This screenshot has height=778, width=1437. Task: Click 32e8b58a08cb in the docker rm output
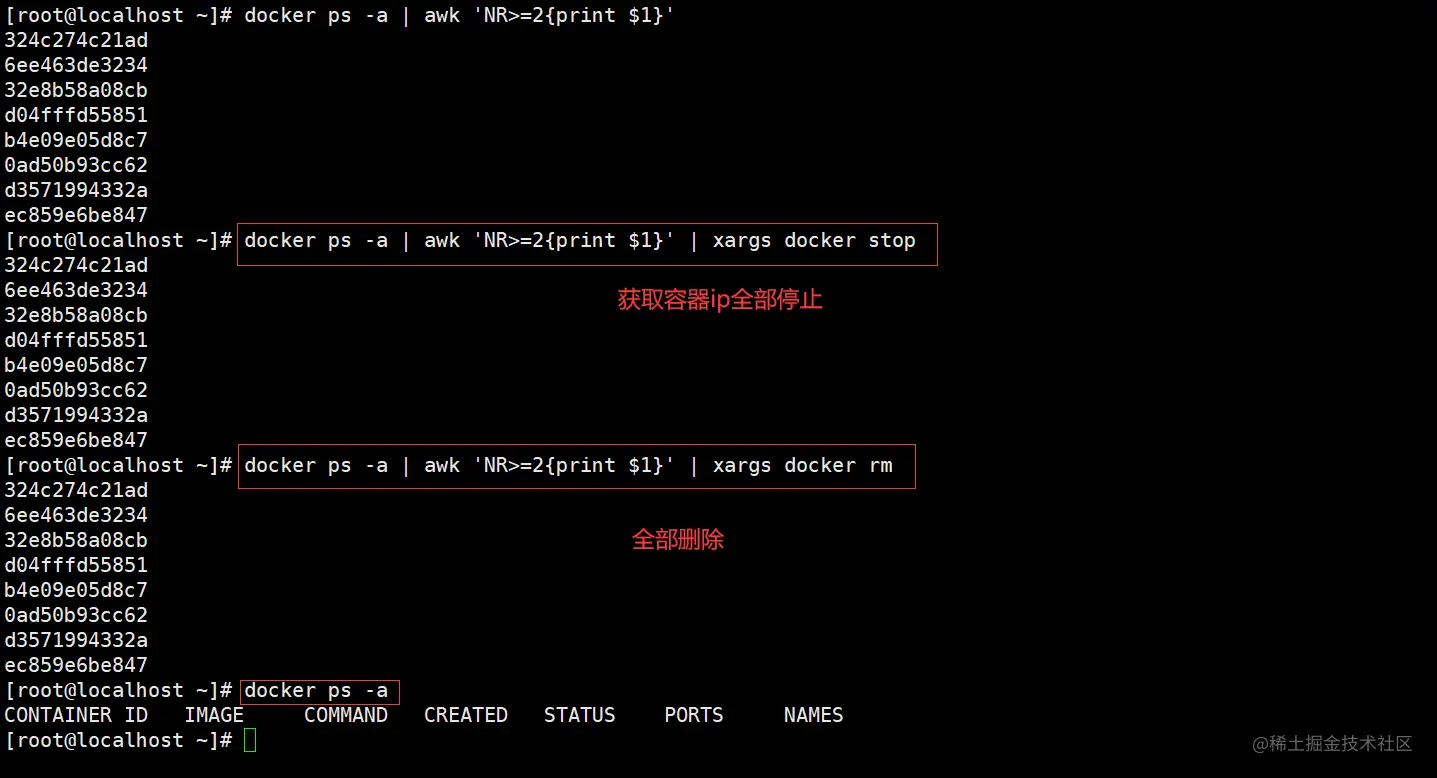click(76, 540)
